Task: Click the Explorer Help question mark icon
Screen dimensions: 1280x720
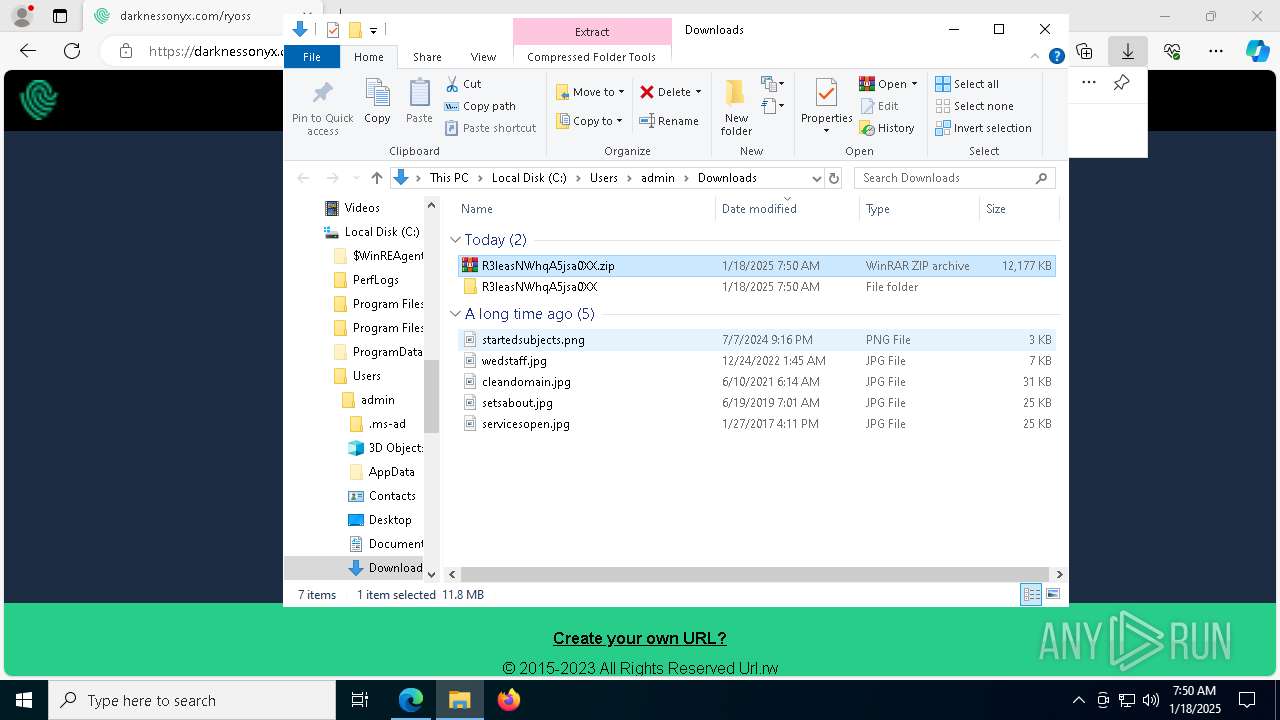Action: click(1056, 57)
